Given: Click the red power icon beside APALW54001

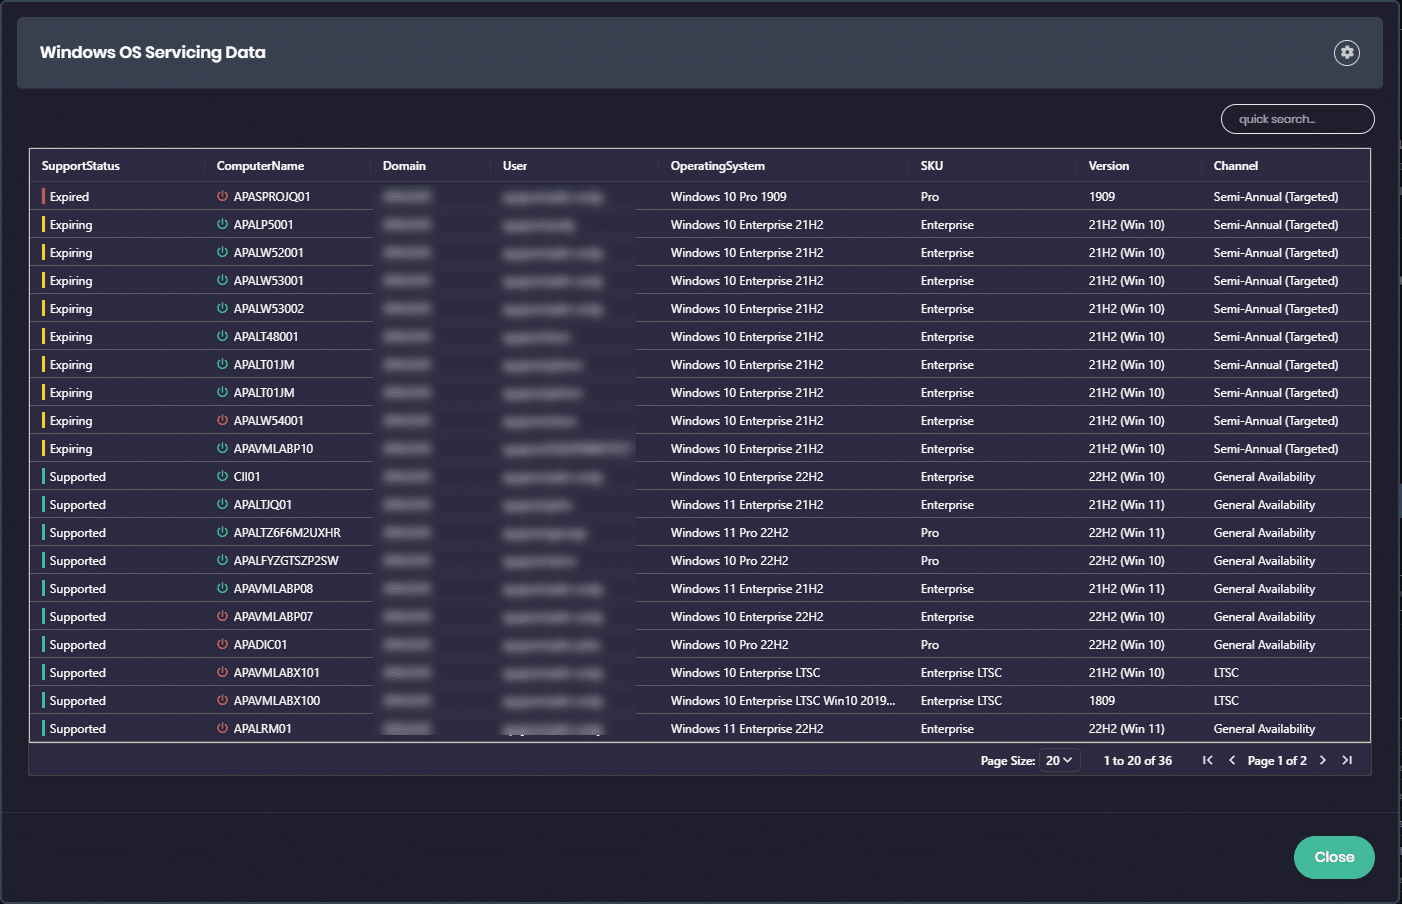Looking at the screenshot, I should [222, 421].
